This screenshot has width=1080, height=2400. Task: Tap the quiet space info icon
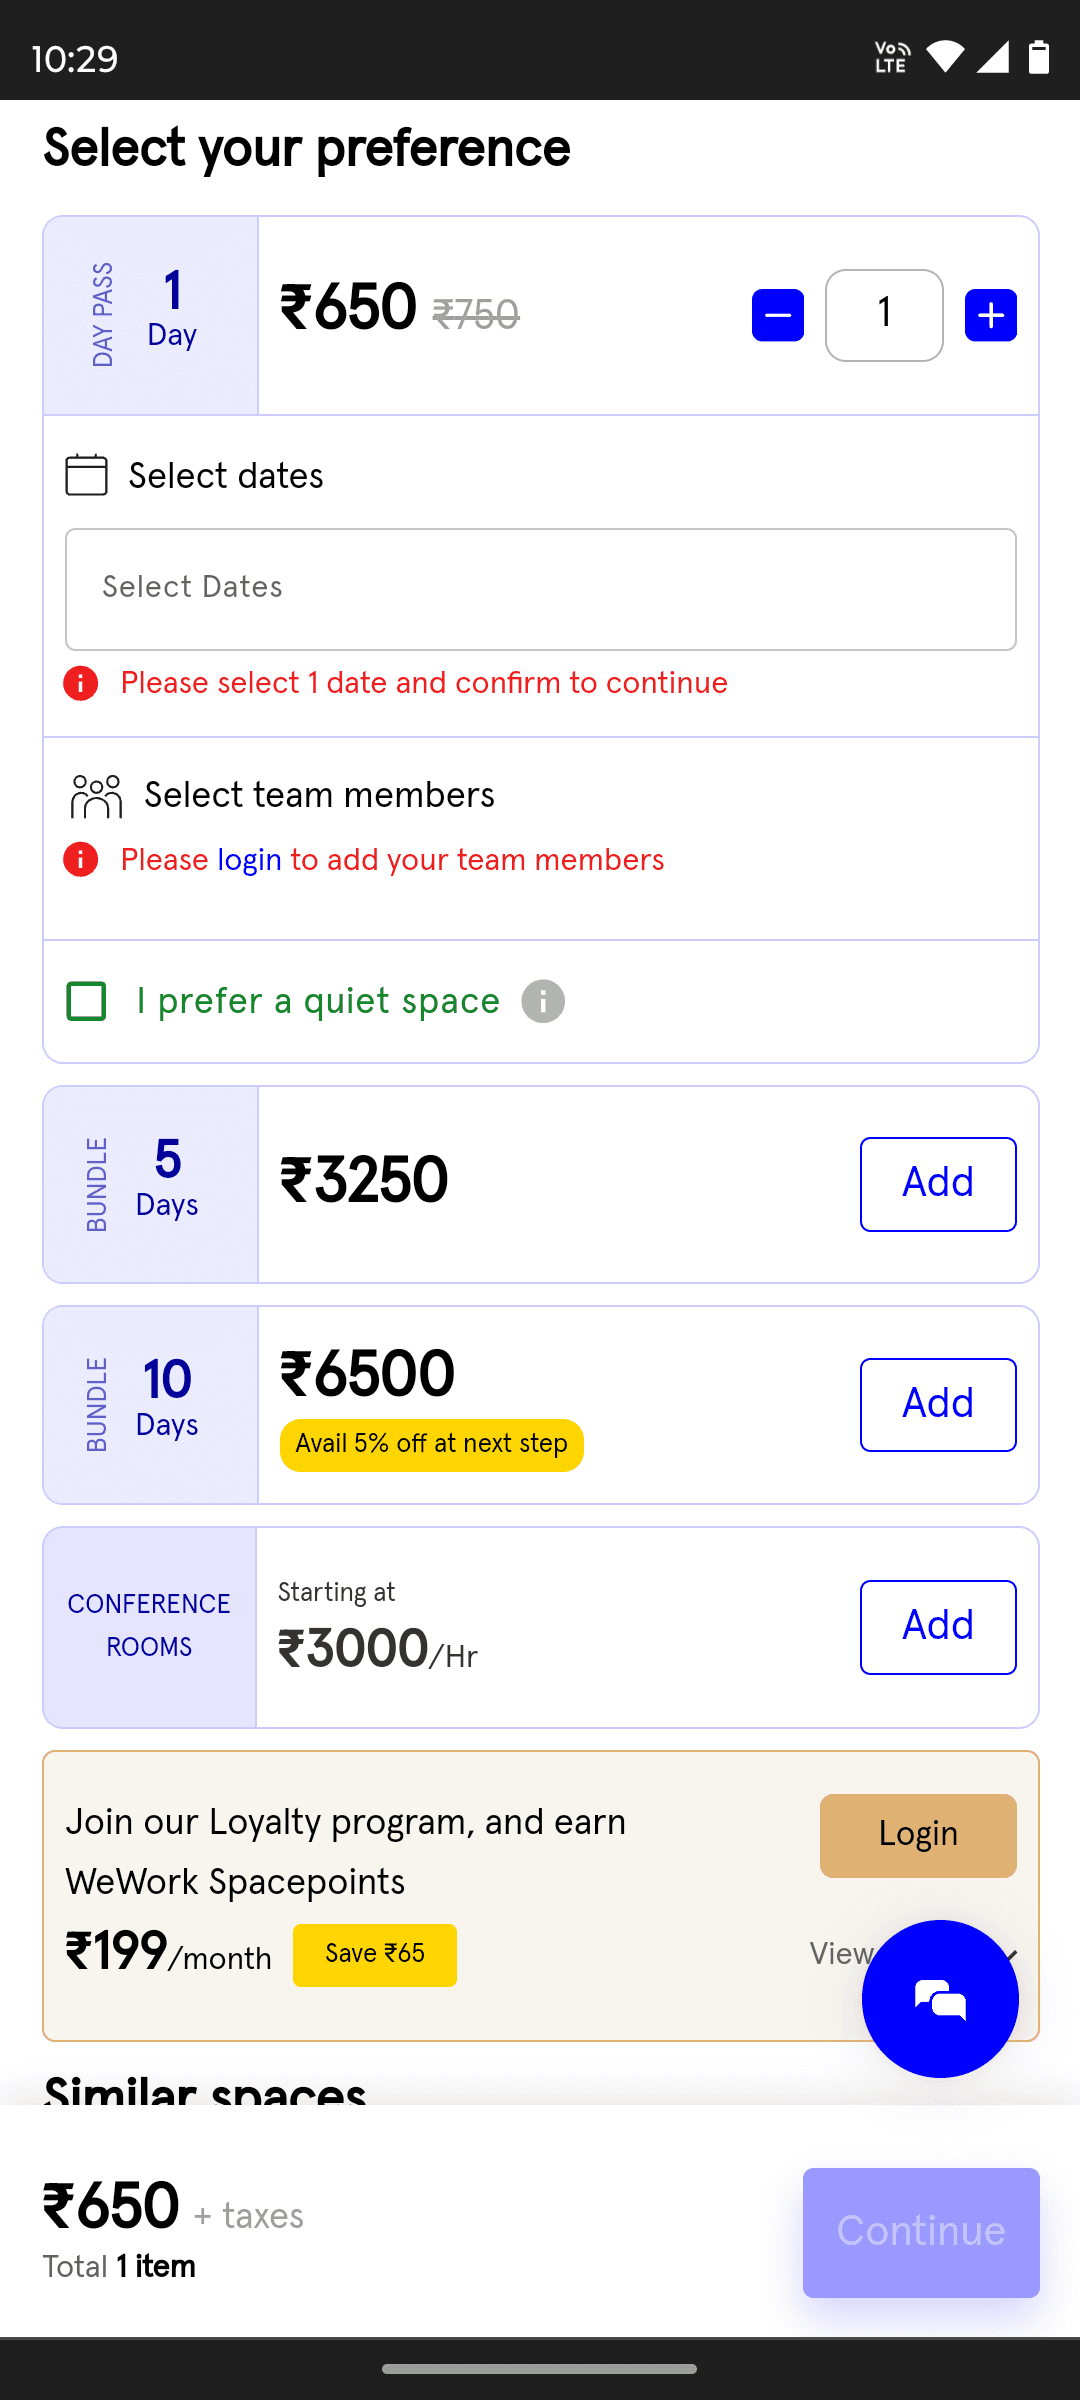click(x=543, y=1001)
